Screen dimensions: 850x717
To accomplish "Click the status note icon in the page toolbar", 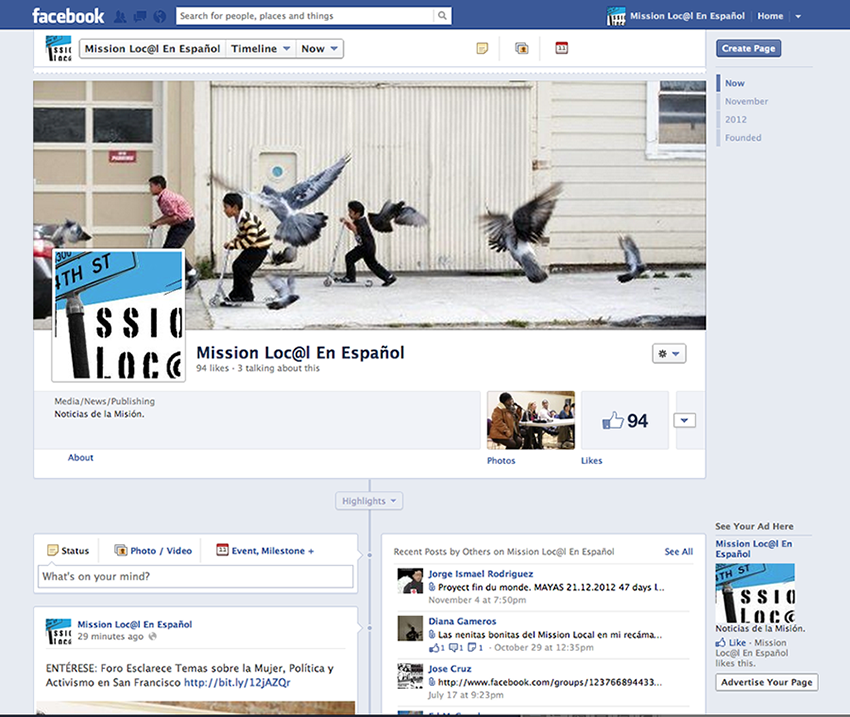I will (482, 48).
